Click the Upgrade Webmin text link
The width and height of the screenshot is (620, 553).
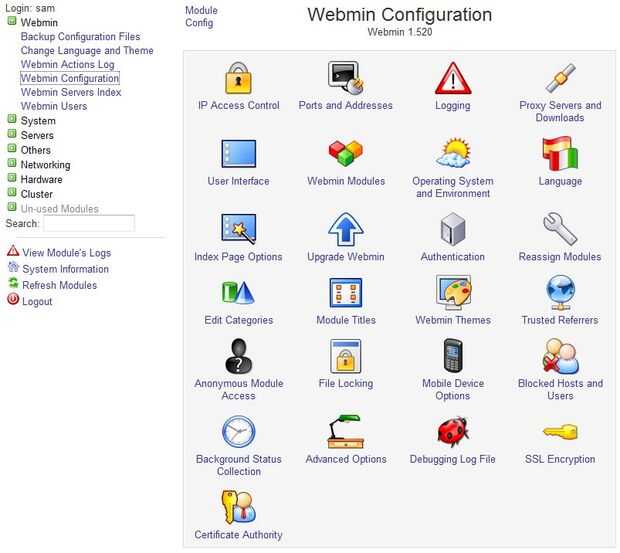point(346,257)
